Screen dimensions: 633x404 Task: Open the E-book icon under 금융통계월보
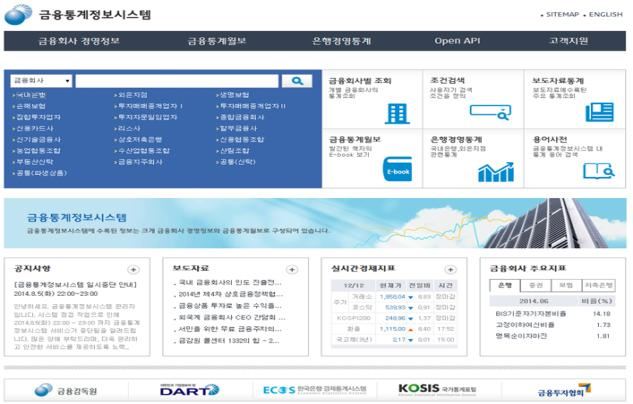click(396, 171)
